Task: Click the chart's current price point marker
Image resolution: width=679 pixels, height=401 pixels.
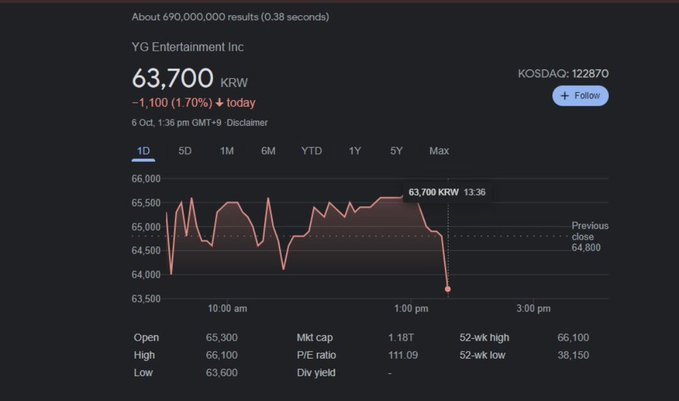Action: (x=448, y=289)
